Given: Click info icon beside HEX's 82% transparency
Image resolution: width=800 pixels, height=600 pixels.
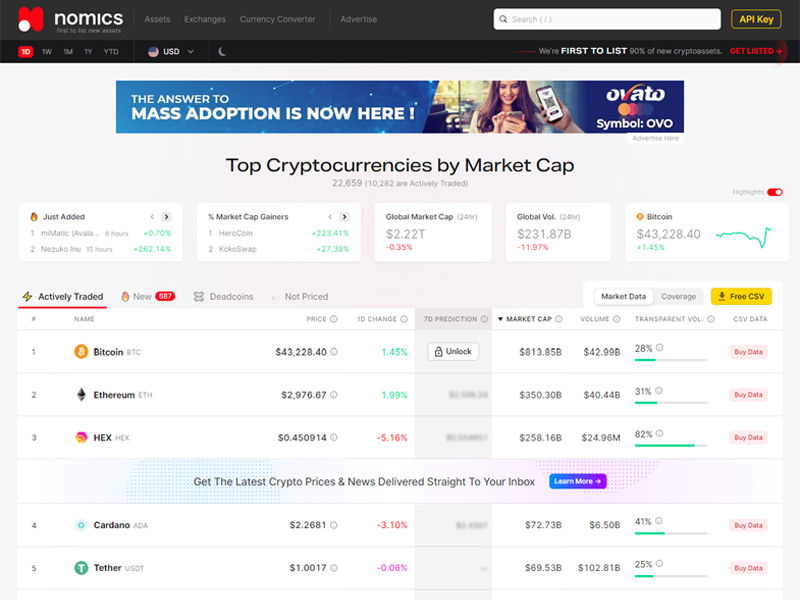Looking at the screenshot, I should click(x=659, y=433).
